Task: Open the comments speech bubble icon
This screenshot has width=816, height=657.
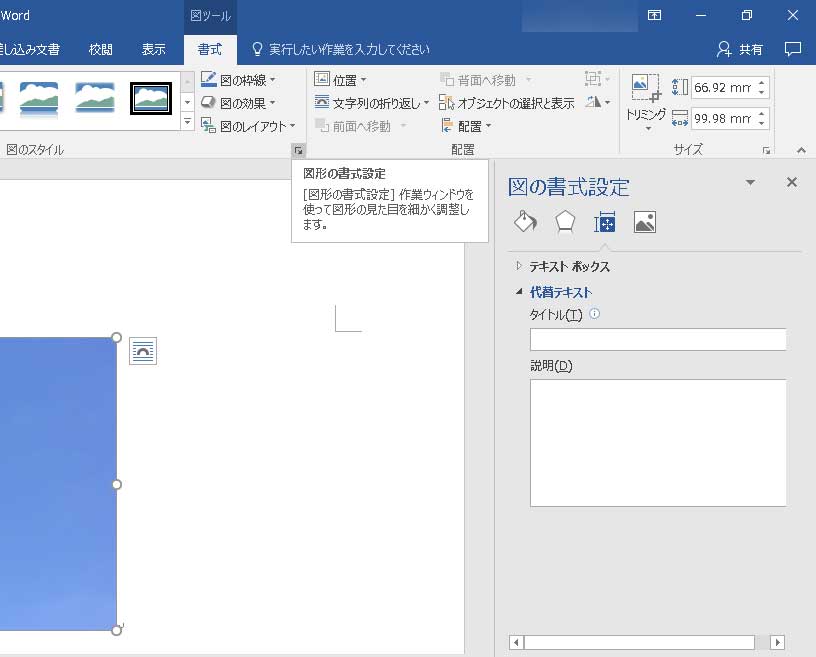Action: (793, 49)
